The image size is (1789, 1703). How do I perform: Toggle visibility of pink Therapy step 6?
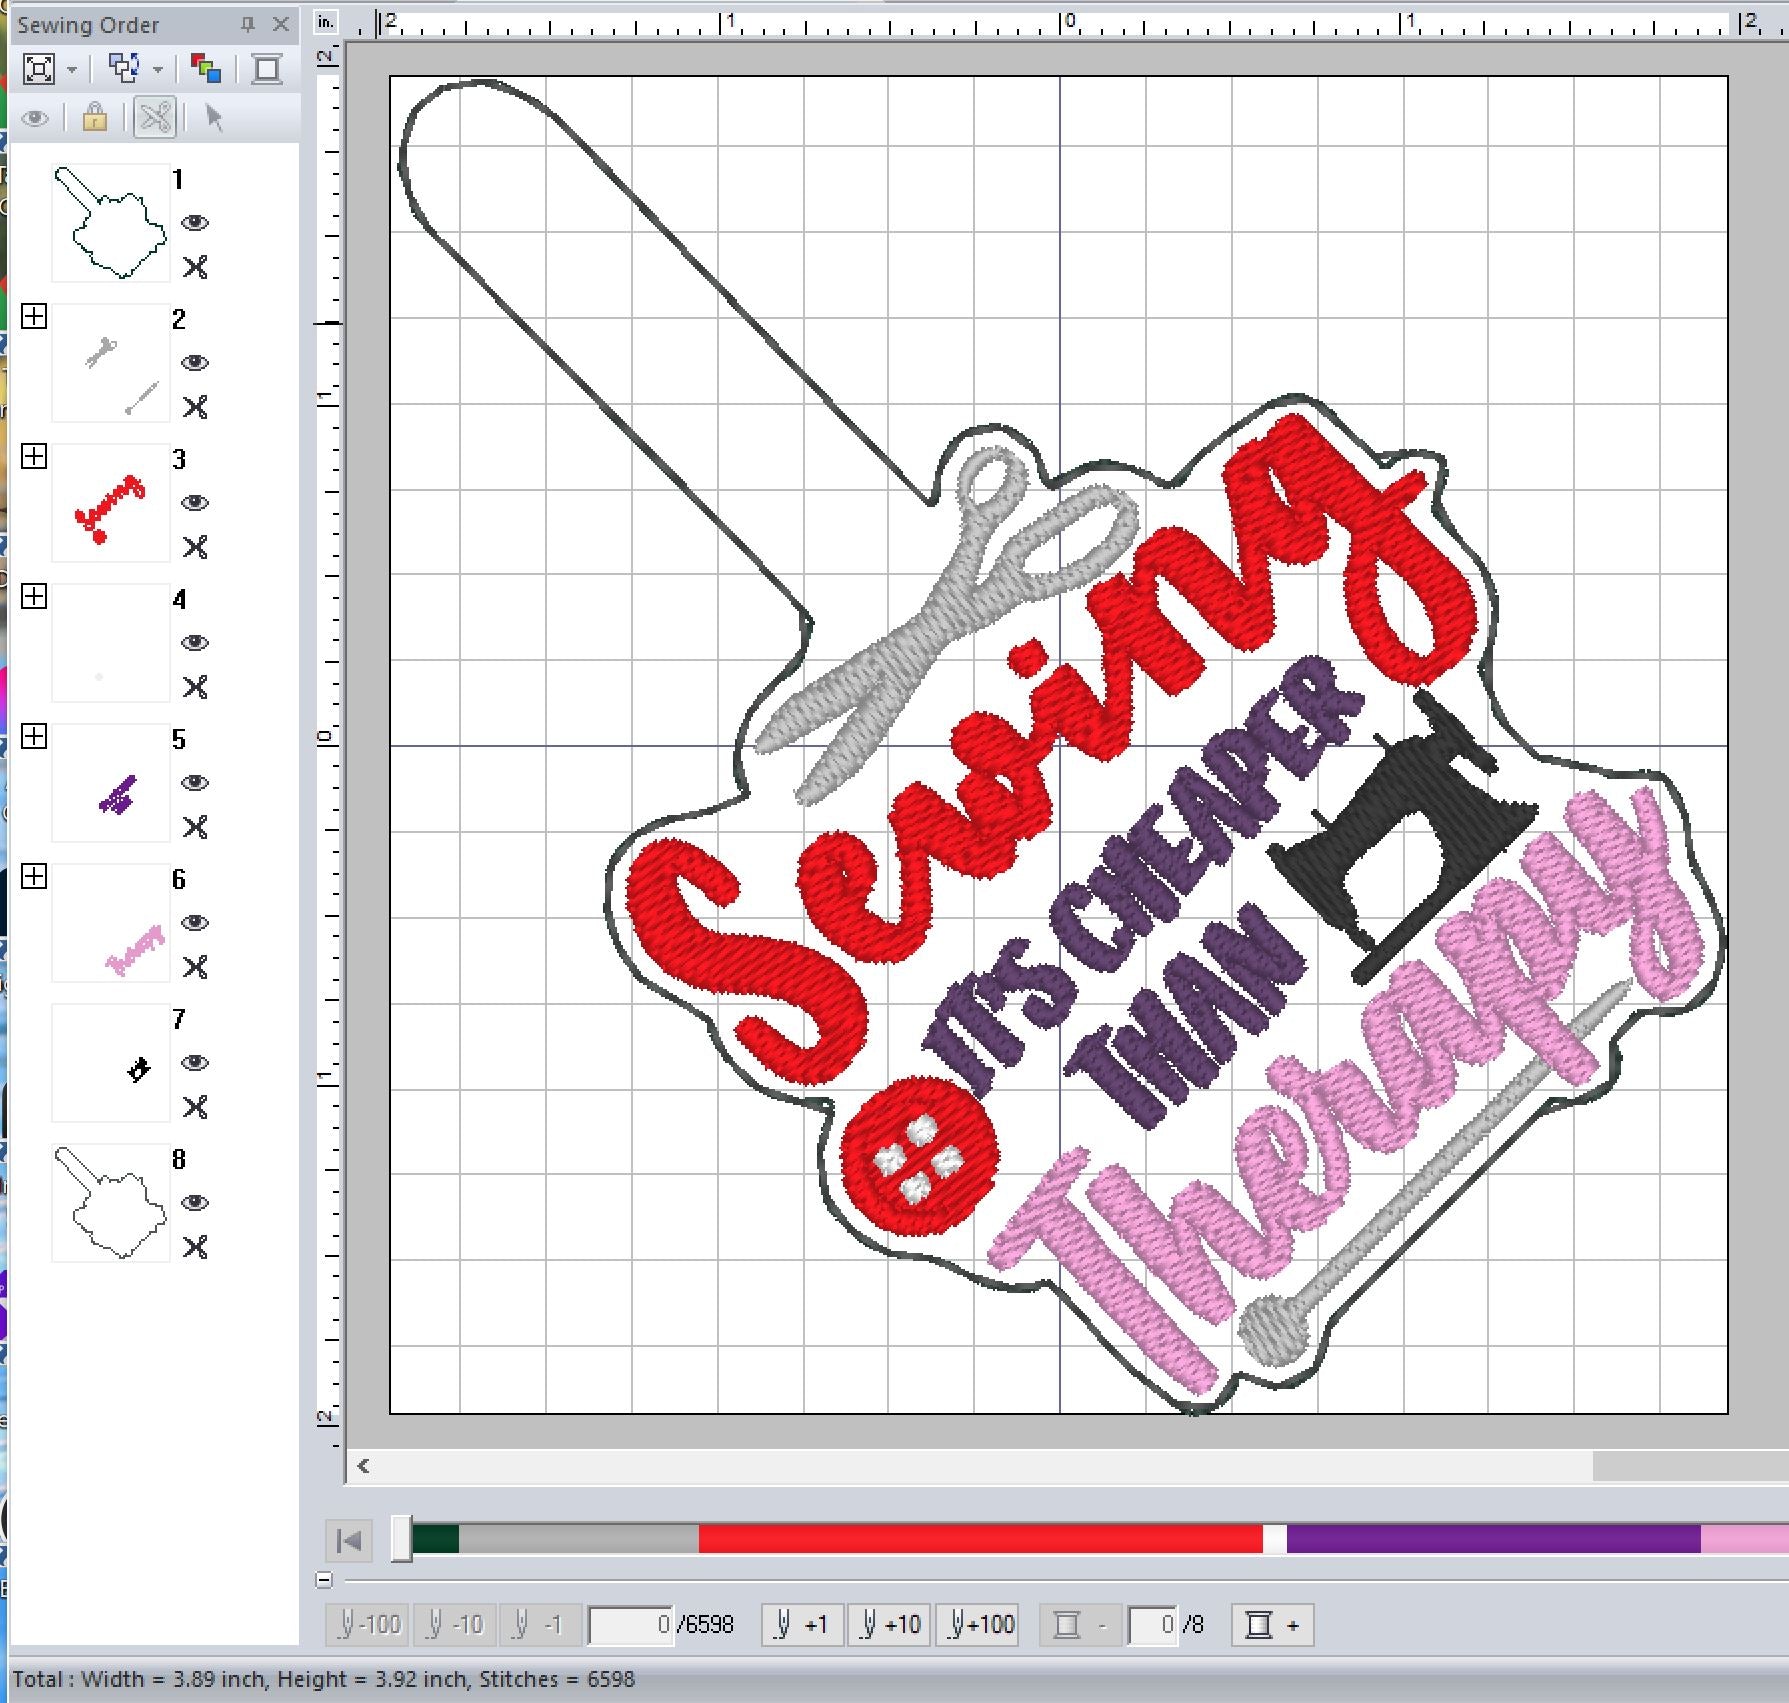195,922
